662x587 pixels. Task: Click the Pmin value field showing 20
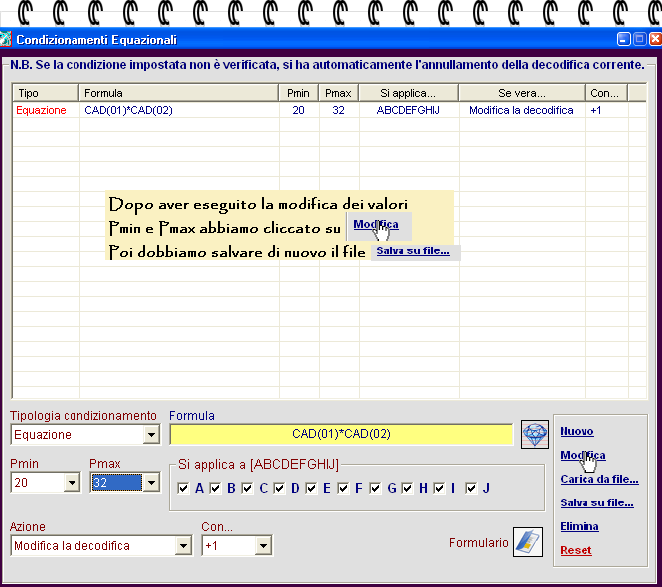[38, 482]
